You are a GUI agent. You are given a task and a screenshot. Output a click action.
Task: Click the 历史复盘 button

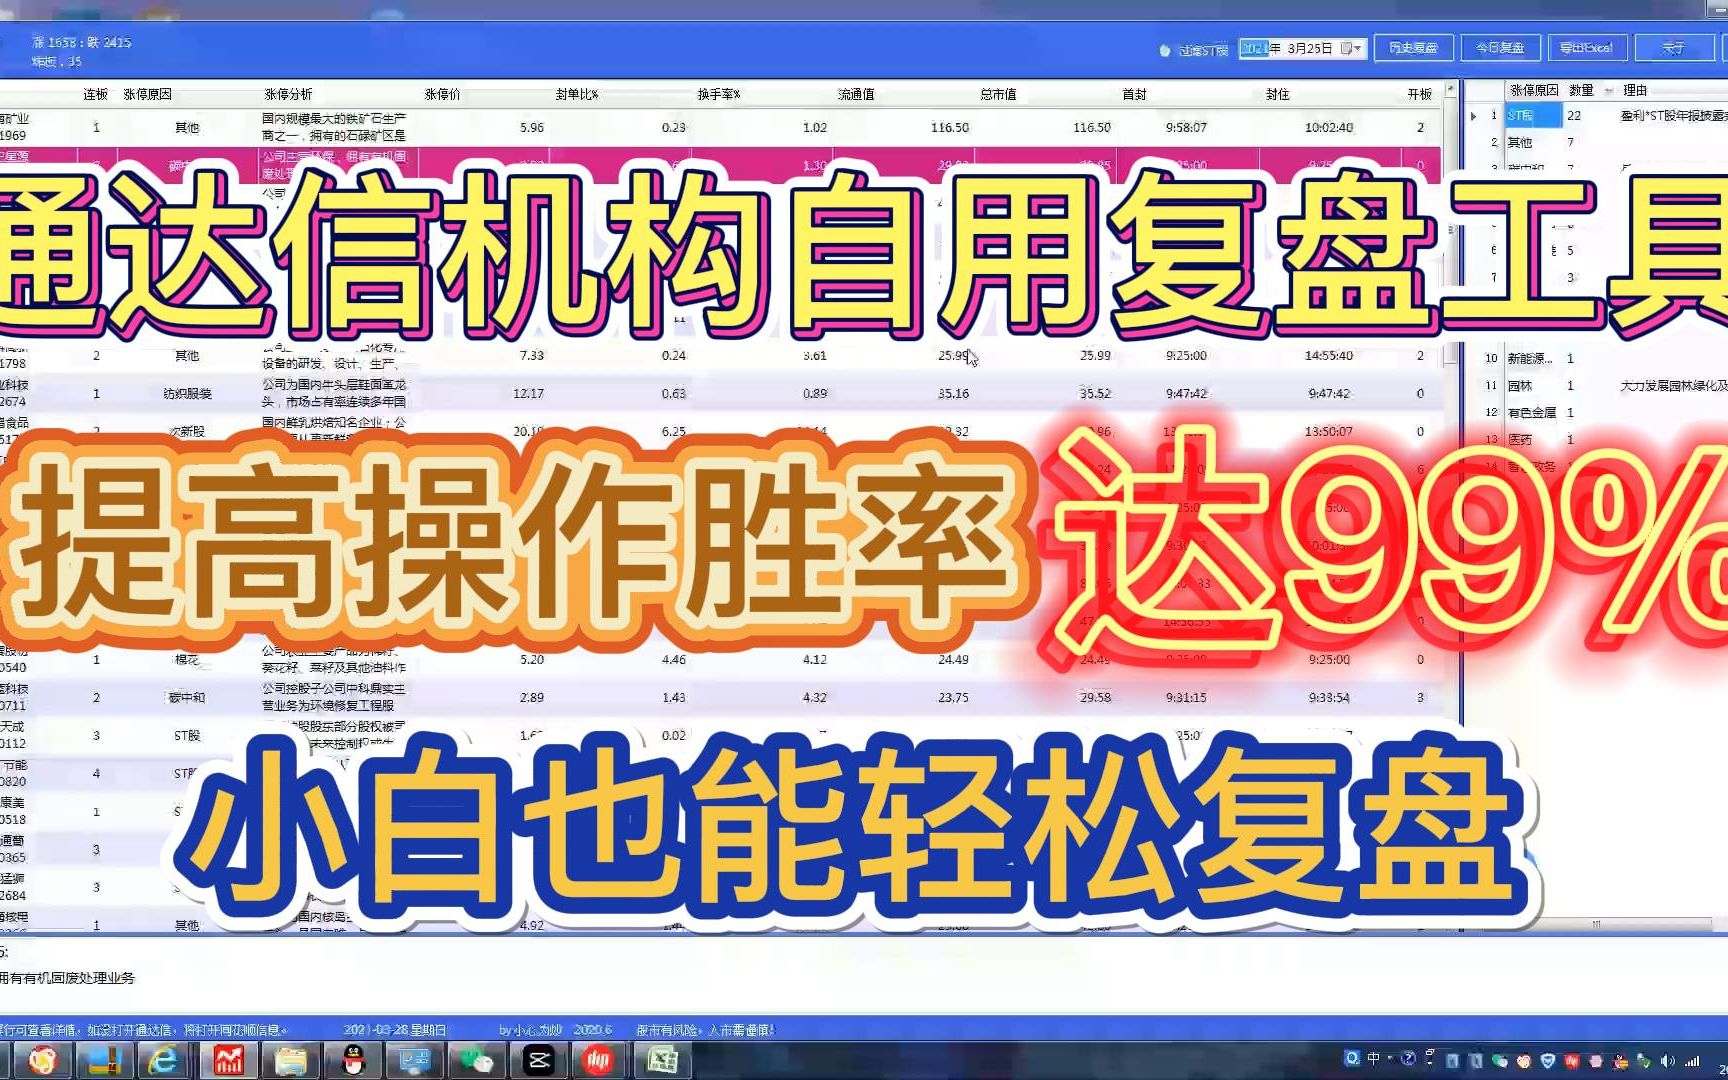coord(1413,48)
